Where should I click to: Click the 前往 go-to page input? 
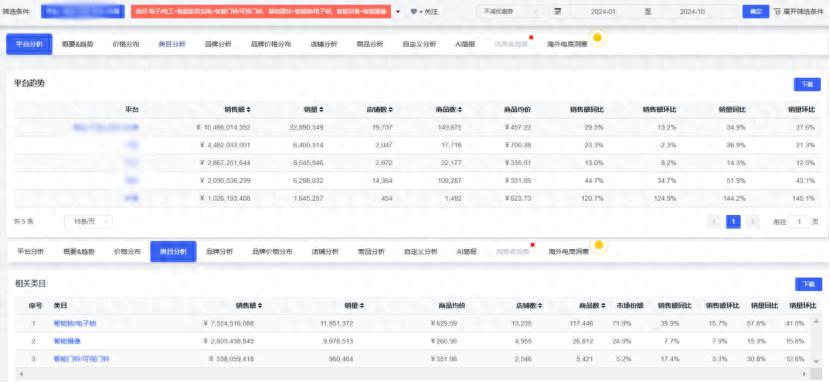pos(799,222)
